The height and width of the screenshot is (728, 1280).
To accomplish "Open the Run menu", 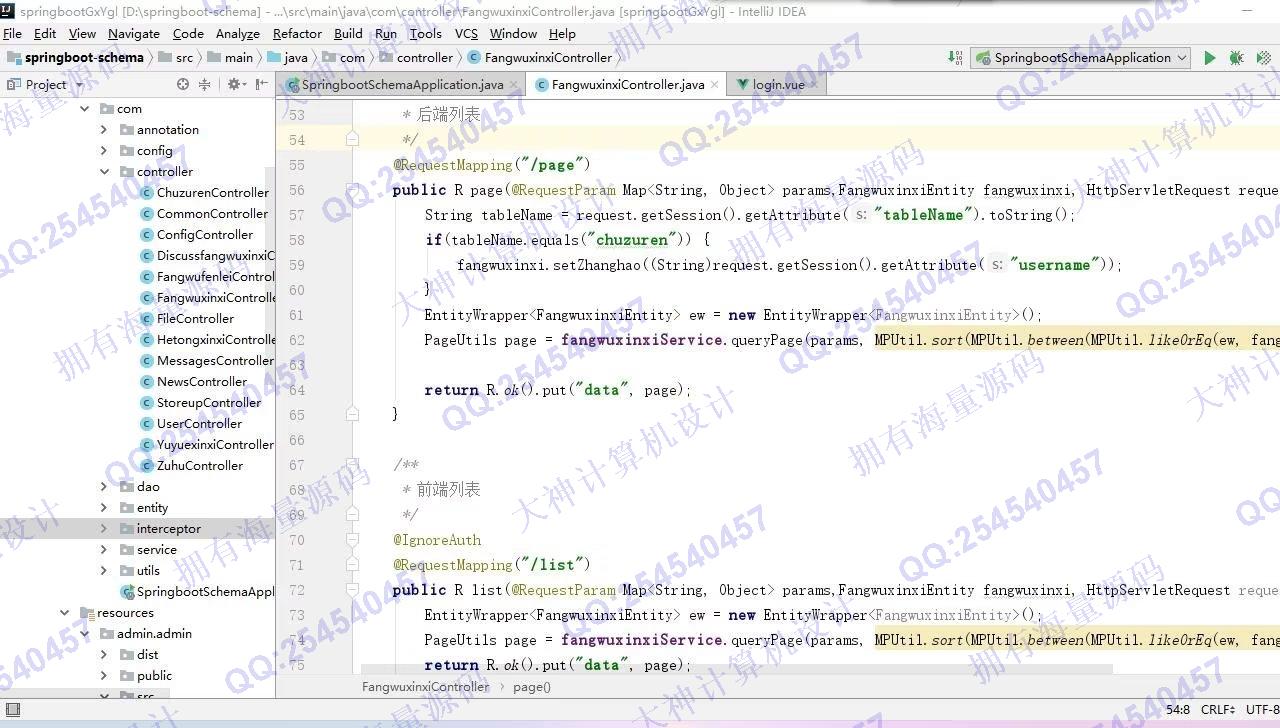I will (386, 33).
